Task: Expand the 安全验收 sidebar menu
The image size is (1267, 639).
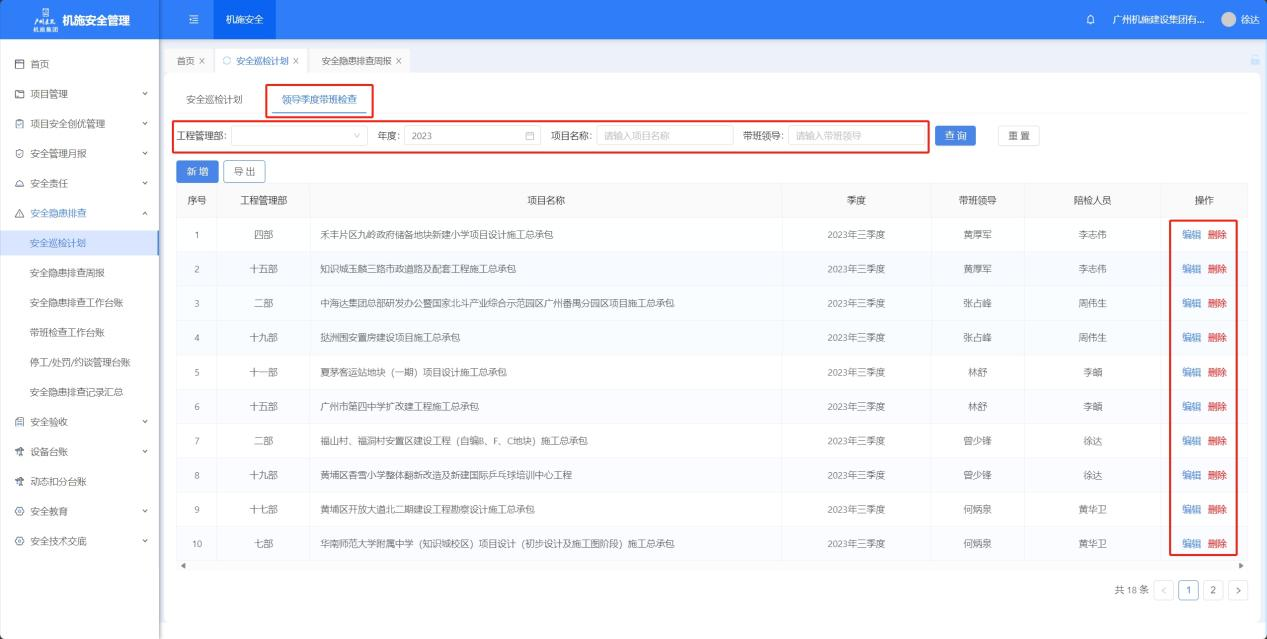Action: (145, 422)
